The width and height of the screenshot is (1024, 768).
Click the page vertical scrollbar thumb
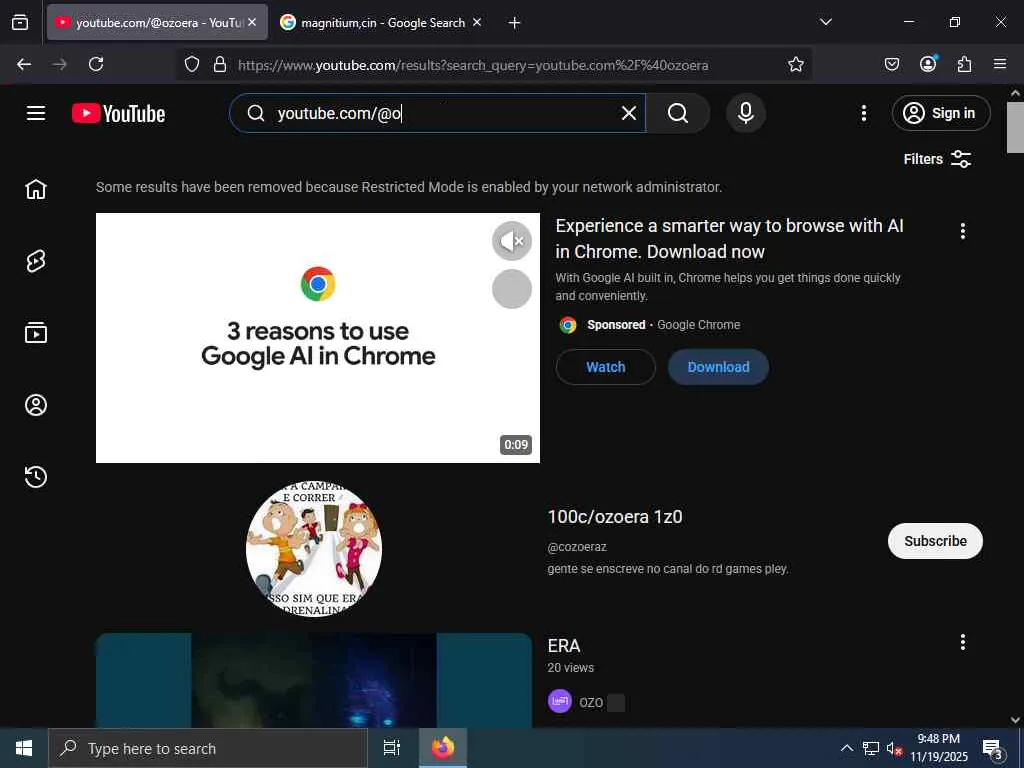point(1015,127)
